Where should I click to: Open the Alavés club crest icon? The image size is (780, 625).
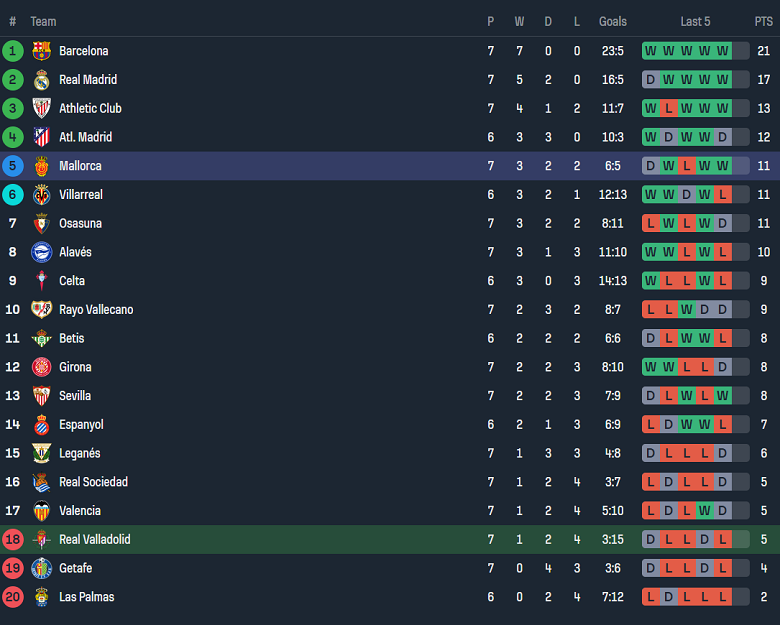tap(41, 252)
